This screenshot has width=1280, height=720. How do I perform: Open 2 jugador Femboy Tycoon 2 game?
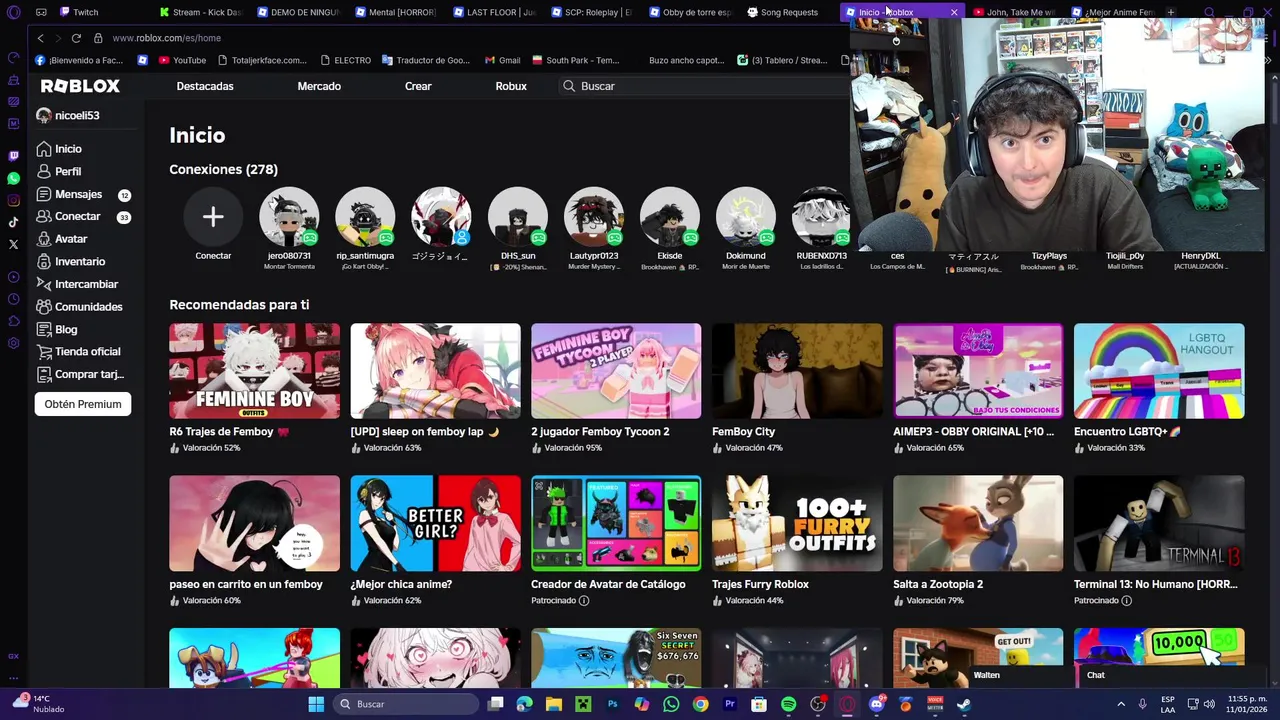[x=616, y=371]
